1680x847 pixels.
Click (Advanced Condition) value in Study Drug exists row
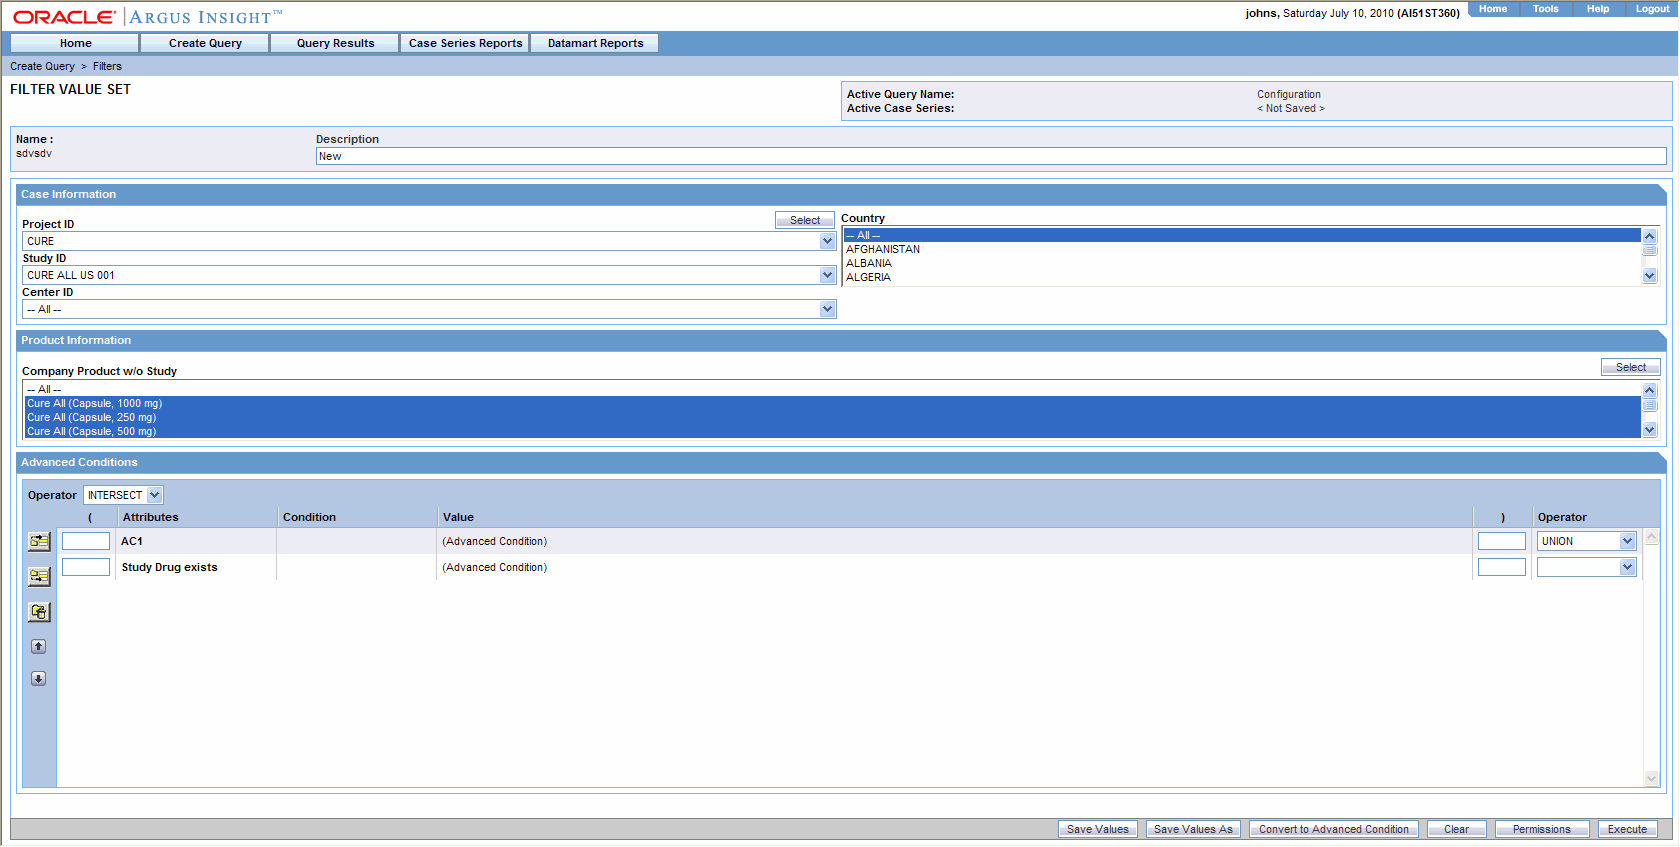point(494,567)
